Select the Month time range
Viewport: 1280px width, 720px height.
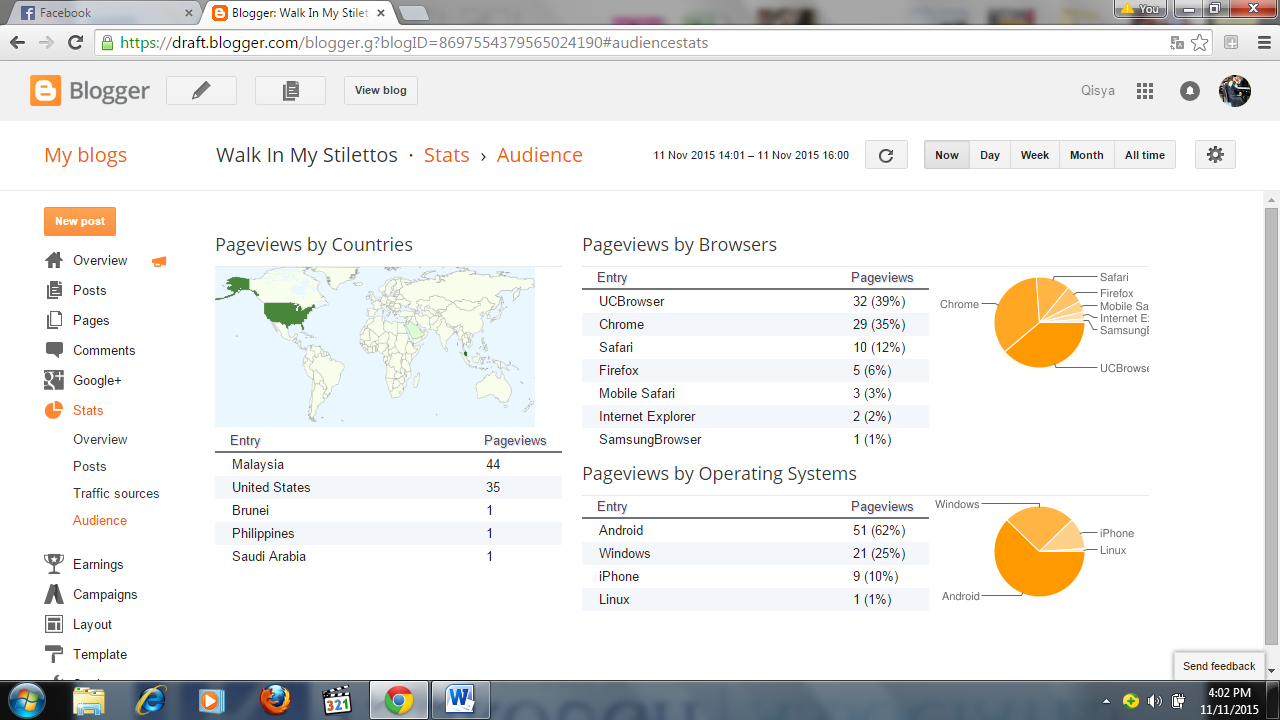(1087, 155)
